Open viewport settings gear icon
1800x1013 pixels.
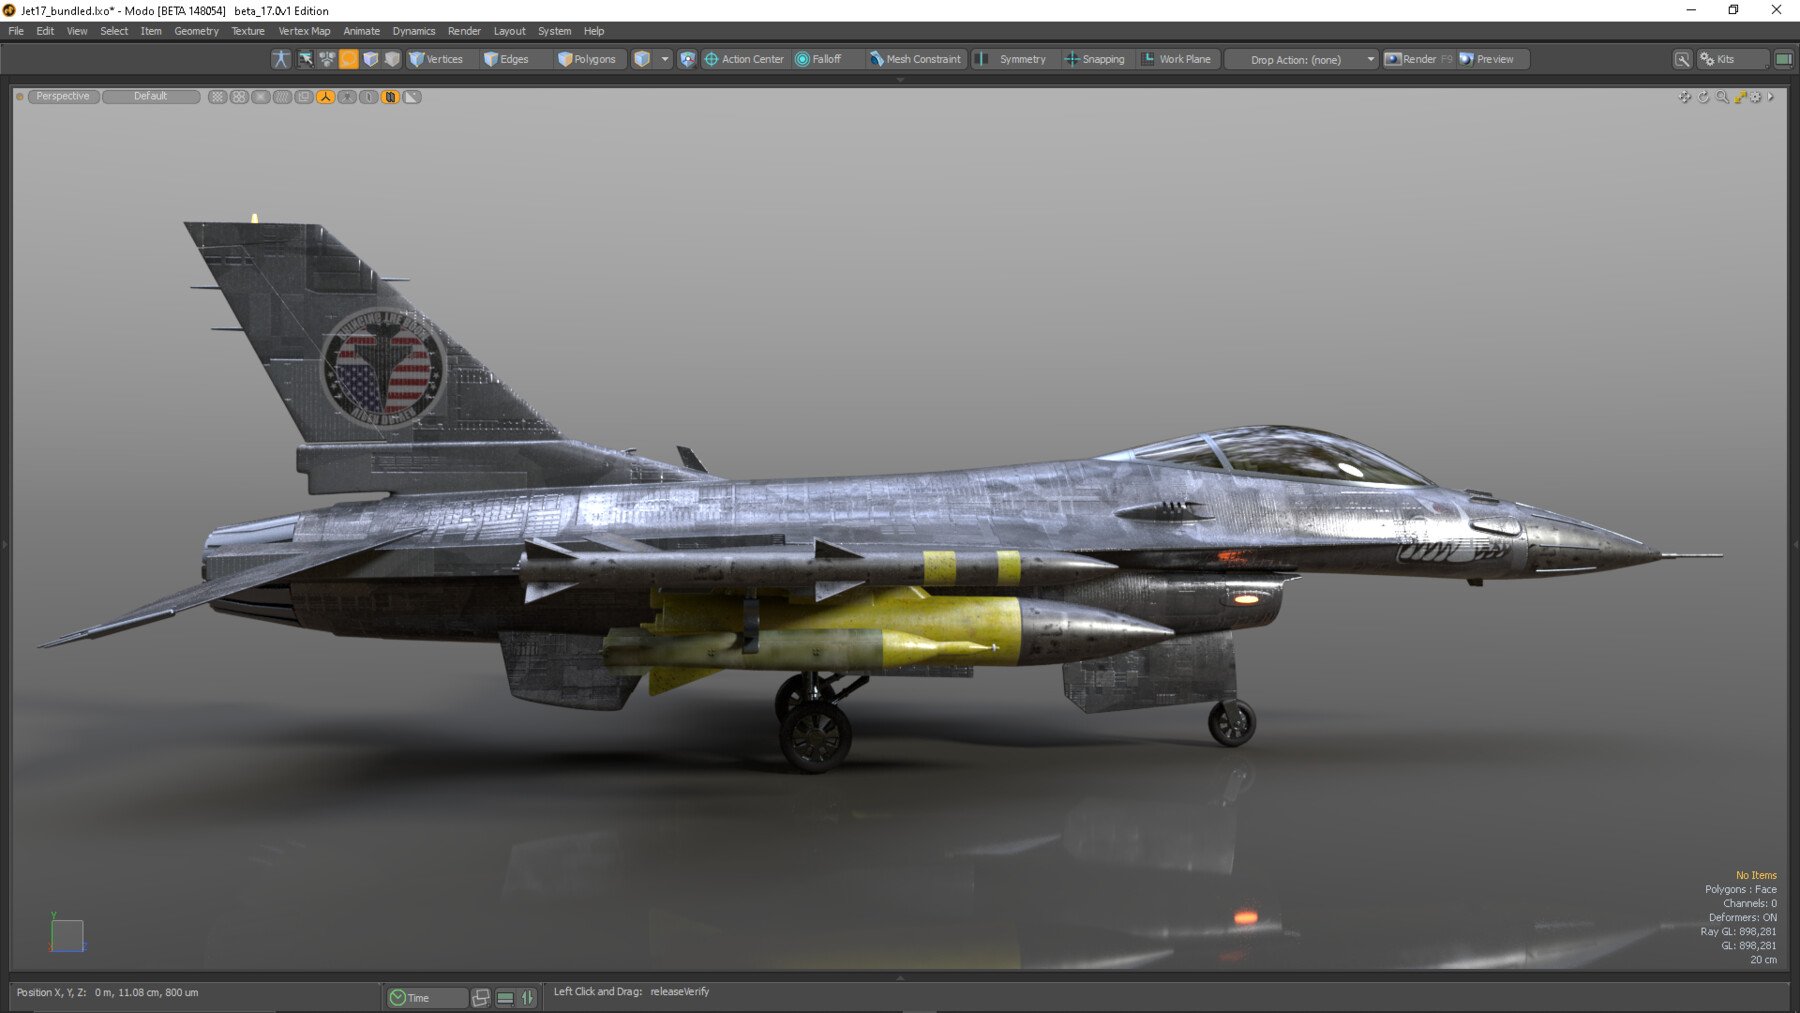(1756, 97)
